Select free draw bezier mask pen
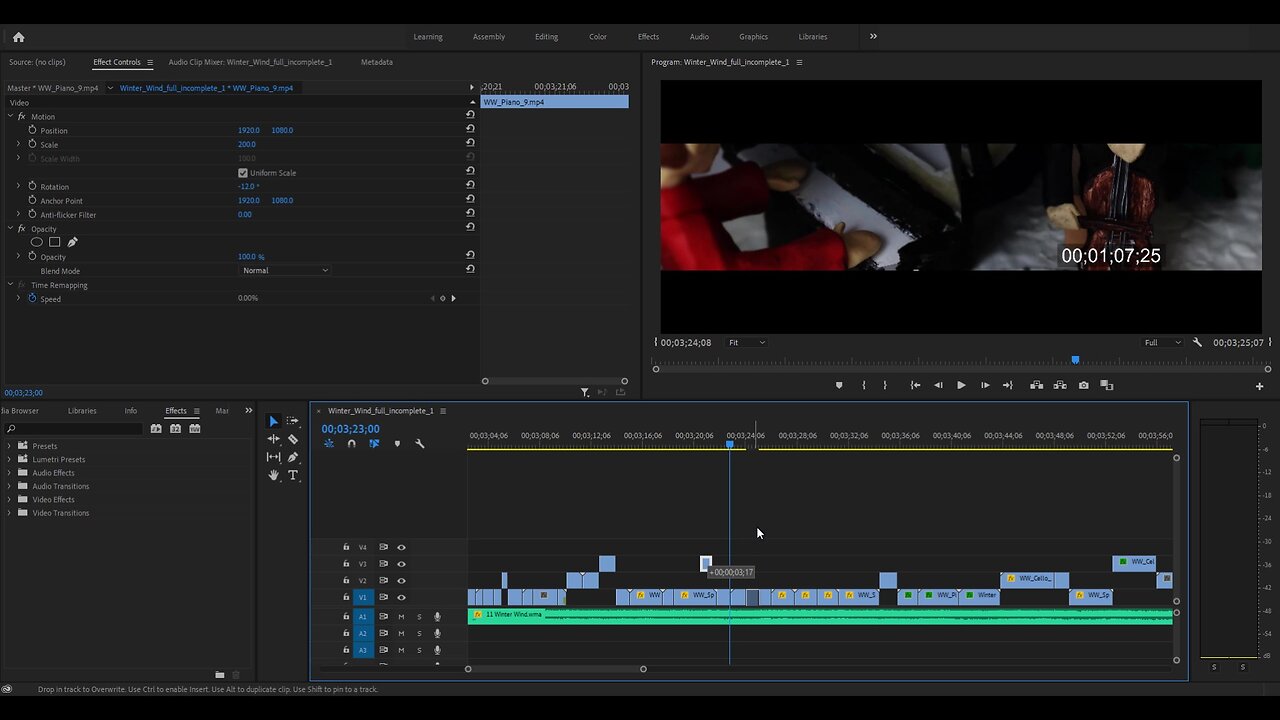The height and width of the screenshot is (720, 1280). pyautogui.click(x=72, y=242)
